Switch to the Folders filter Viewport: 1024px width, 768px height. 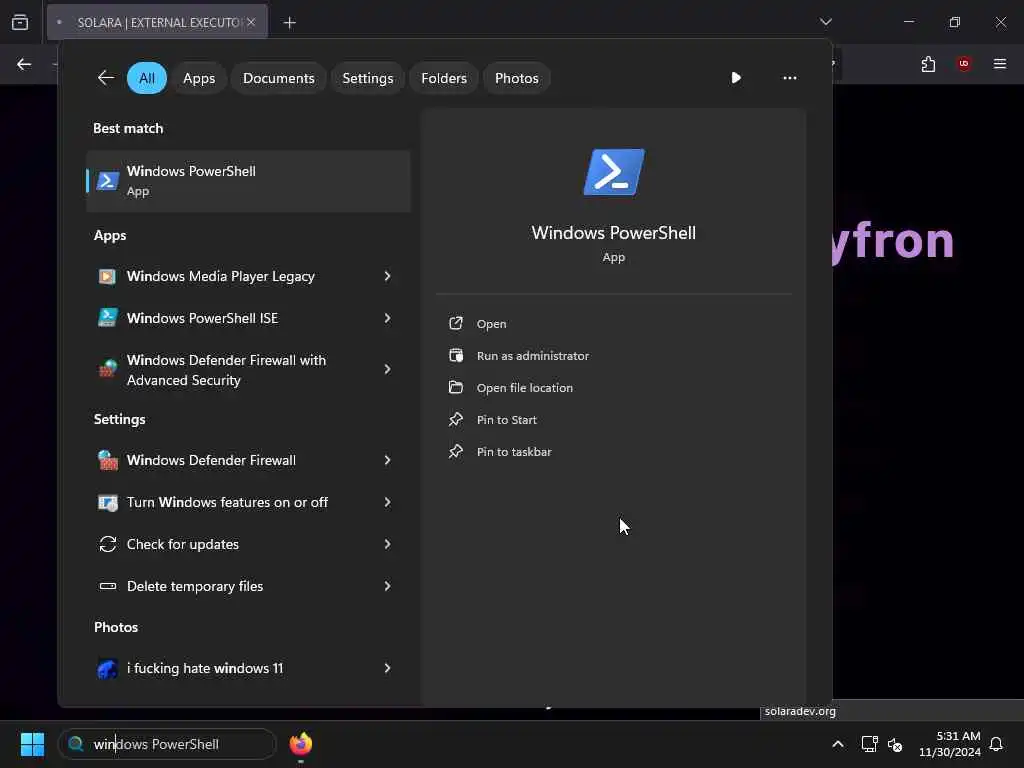[444, 78]
